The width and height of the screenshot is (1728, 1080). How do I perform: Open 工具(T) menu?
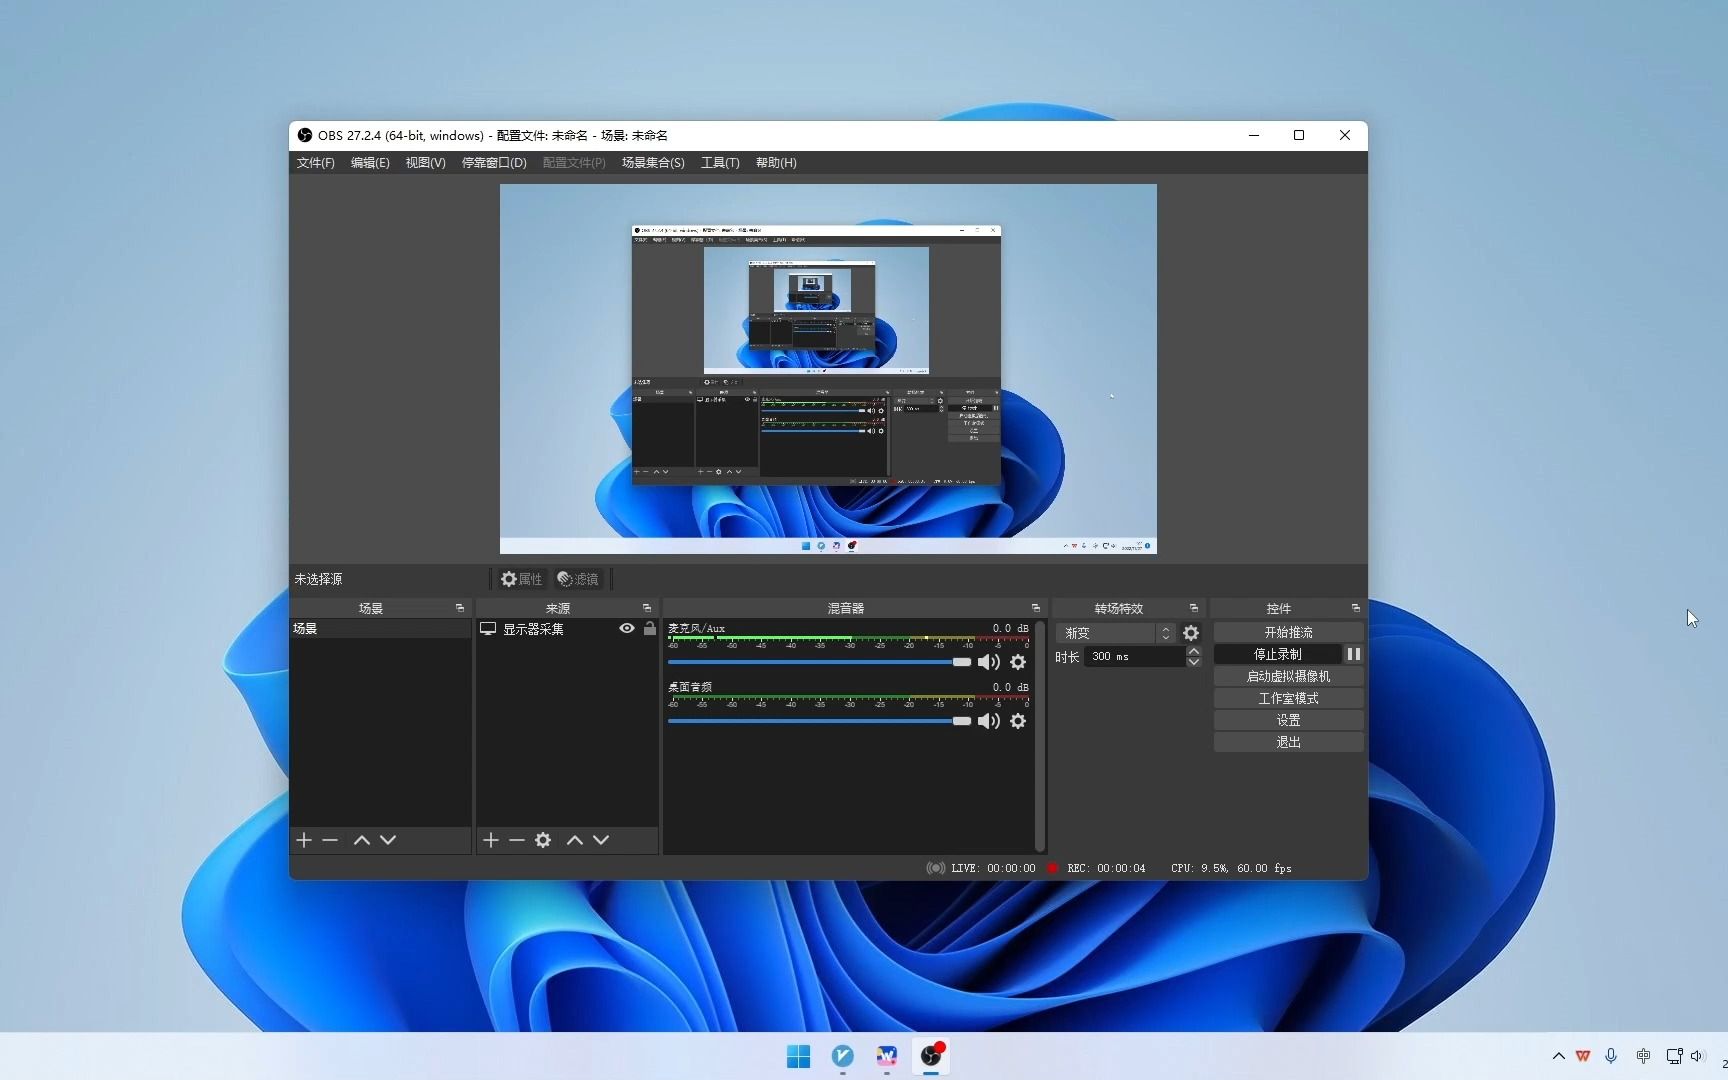click(720, 163)
